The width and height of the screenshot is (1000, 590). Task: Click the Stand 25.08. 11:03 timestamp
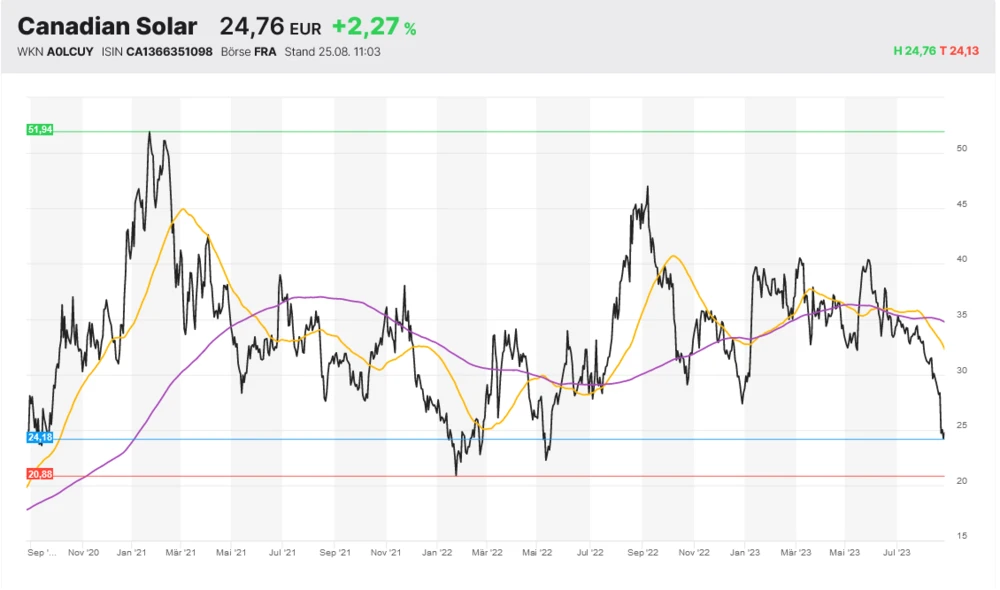[x=332, y=52]
